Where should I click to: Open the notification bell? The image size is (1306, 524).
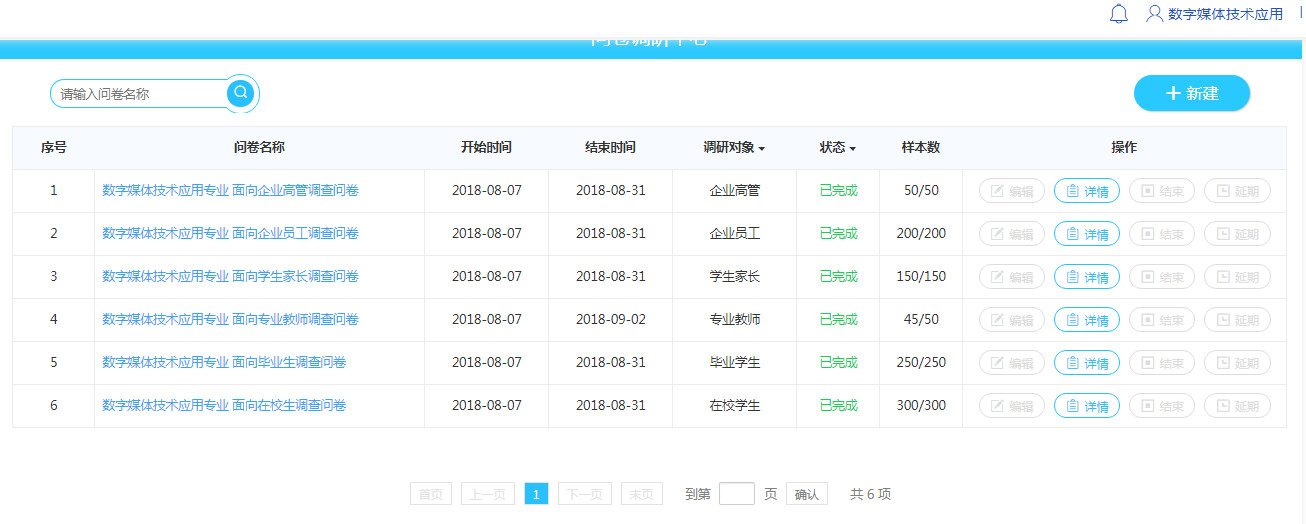[1119, 14]
